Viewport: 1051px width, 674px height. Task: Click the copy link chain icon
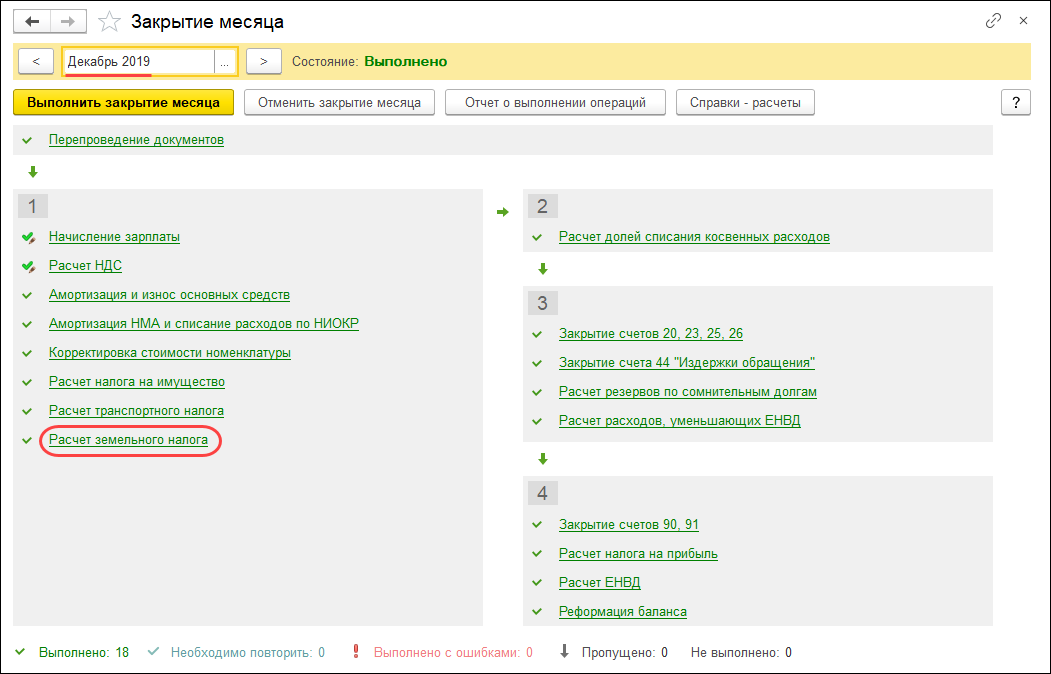tap(993, 20)
